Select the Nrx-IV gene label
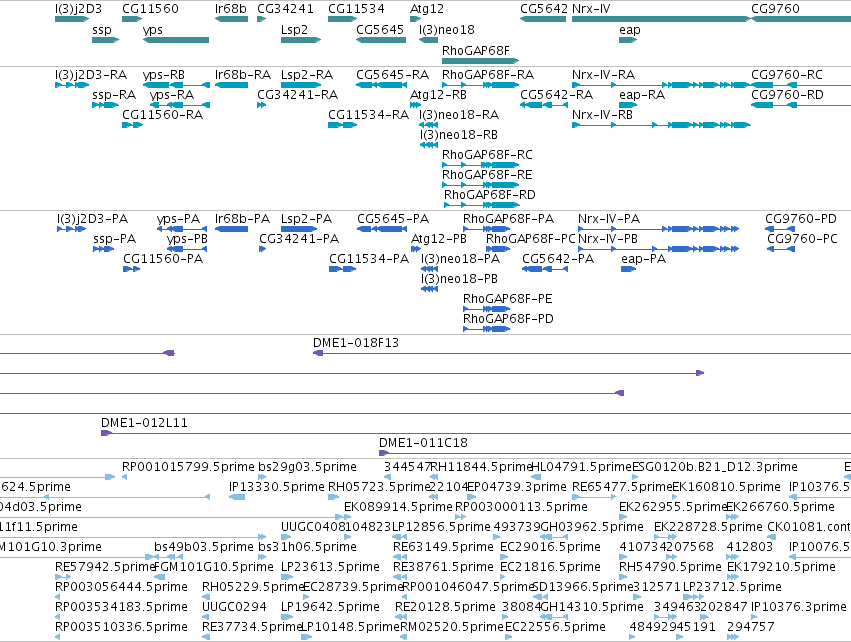 click(591, 9)
